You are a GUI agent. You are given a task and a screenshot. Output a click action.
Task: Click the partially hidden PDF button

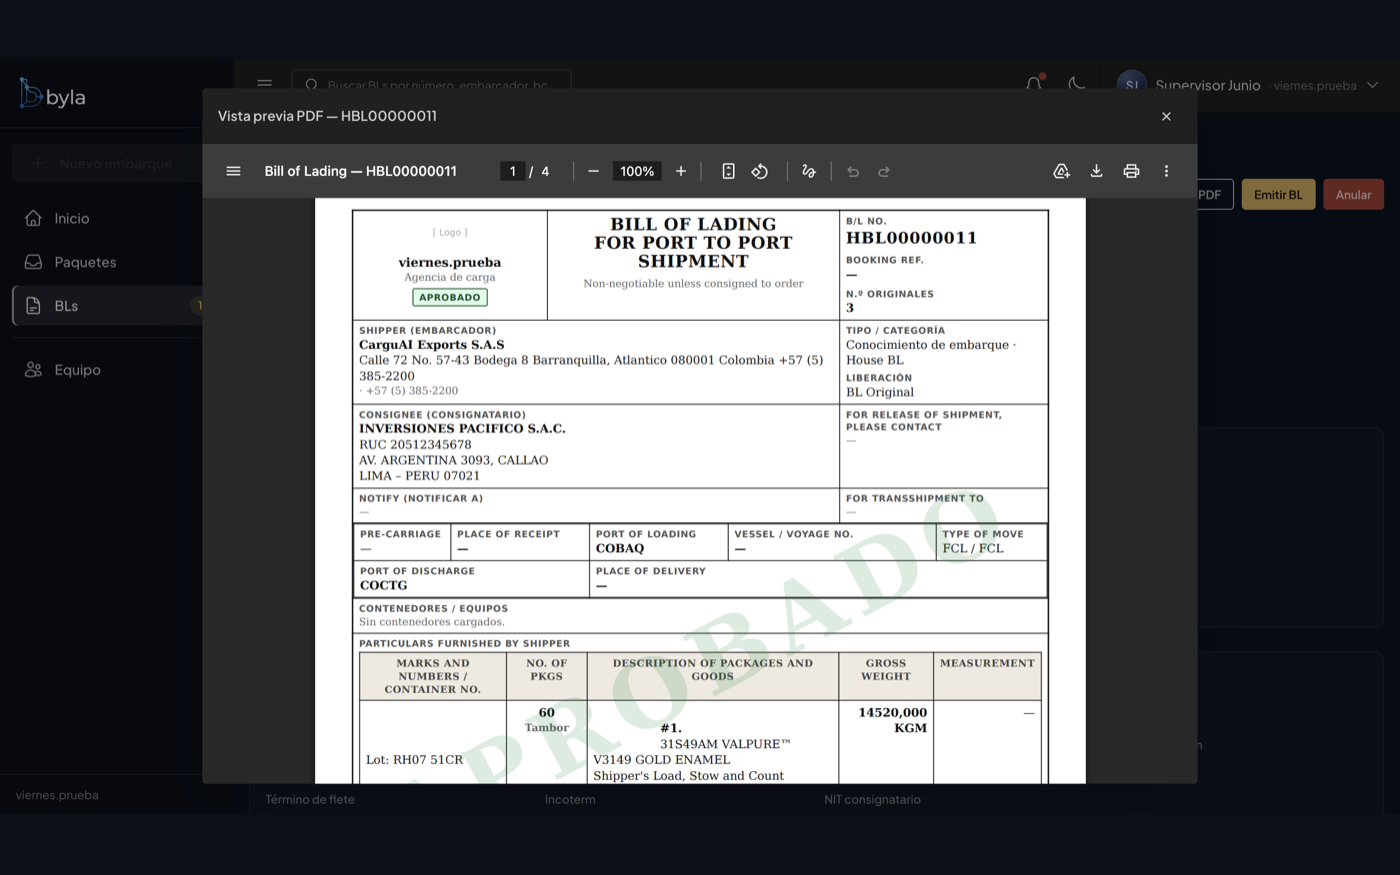coord(1214,194)
